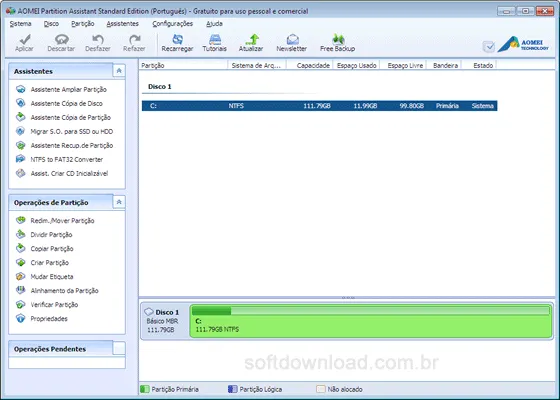
Task: Open the Newsletter envelope icon
Action: coord(292,39)
